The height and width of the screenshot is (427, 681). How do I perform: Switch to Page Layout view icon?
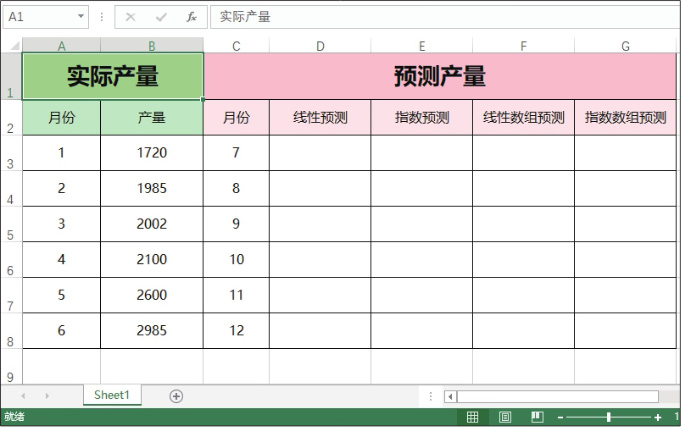[x=505, y=417]
